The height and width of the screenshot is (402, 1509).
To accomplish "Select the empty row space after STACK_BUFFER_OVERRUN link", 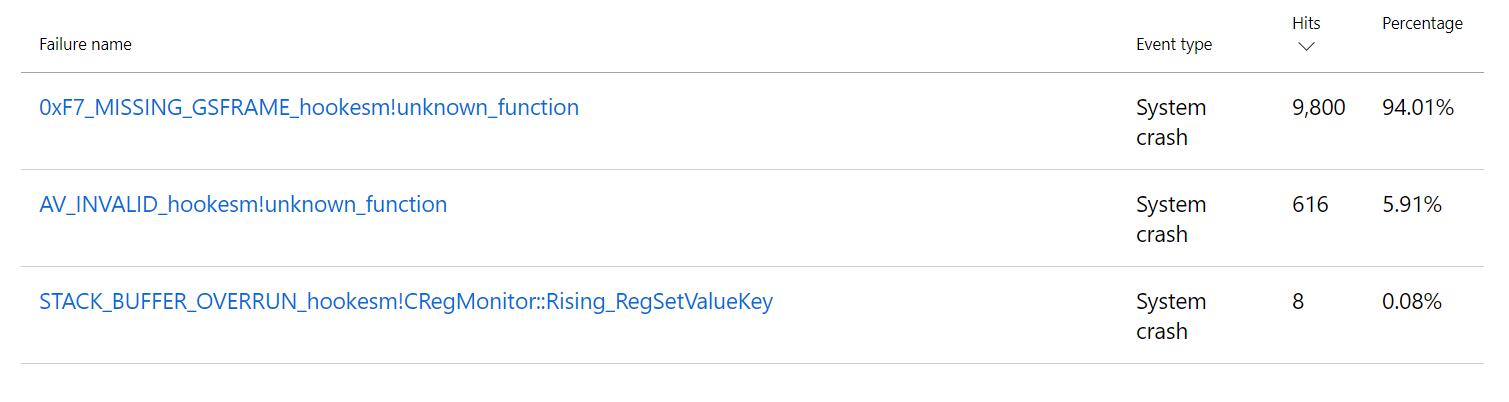I will click(950, 315).
